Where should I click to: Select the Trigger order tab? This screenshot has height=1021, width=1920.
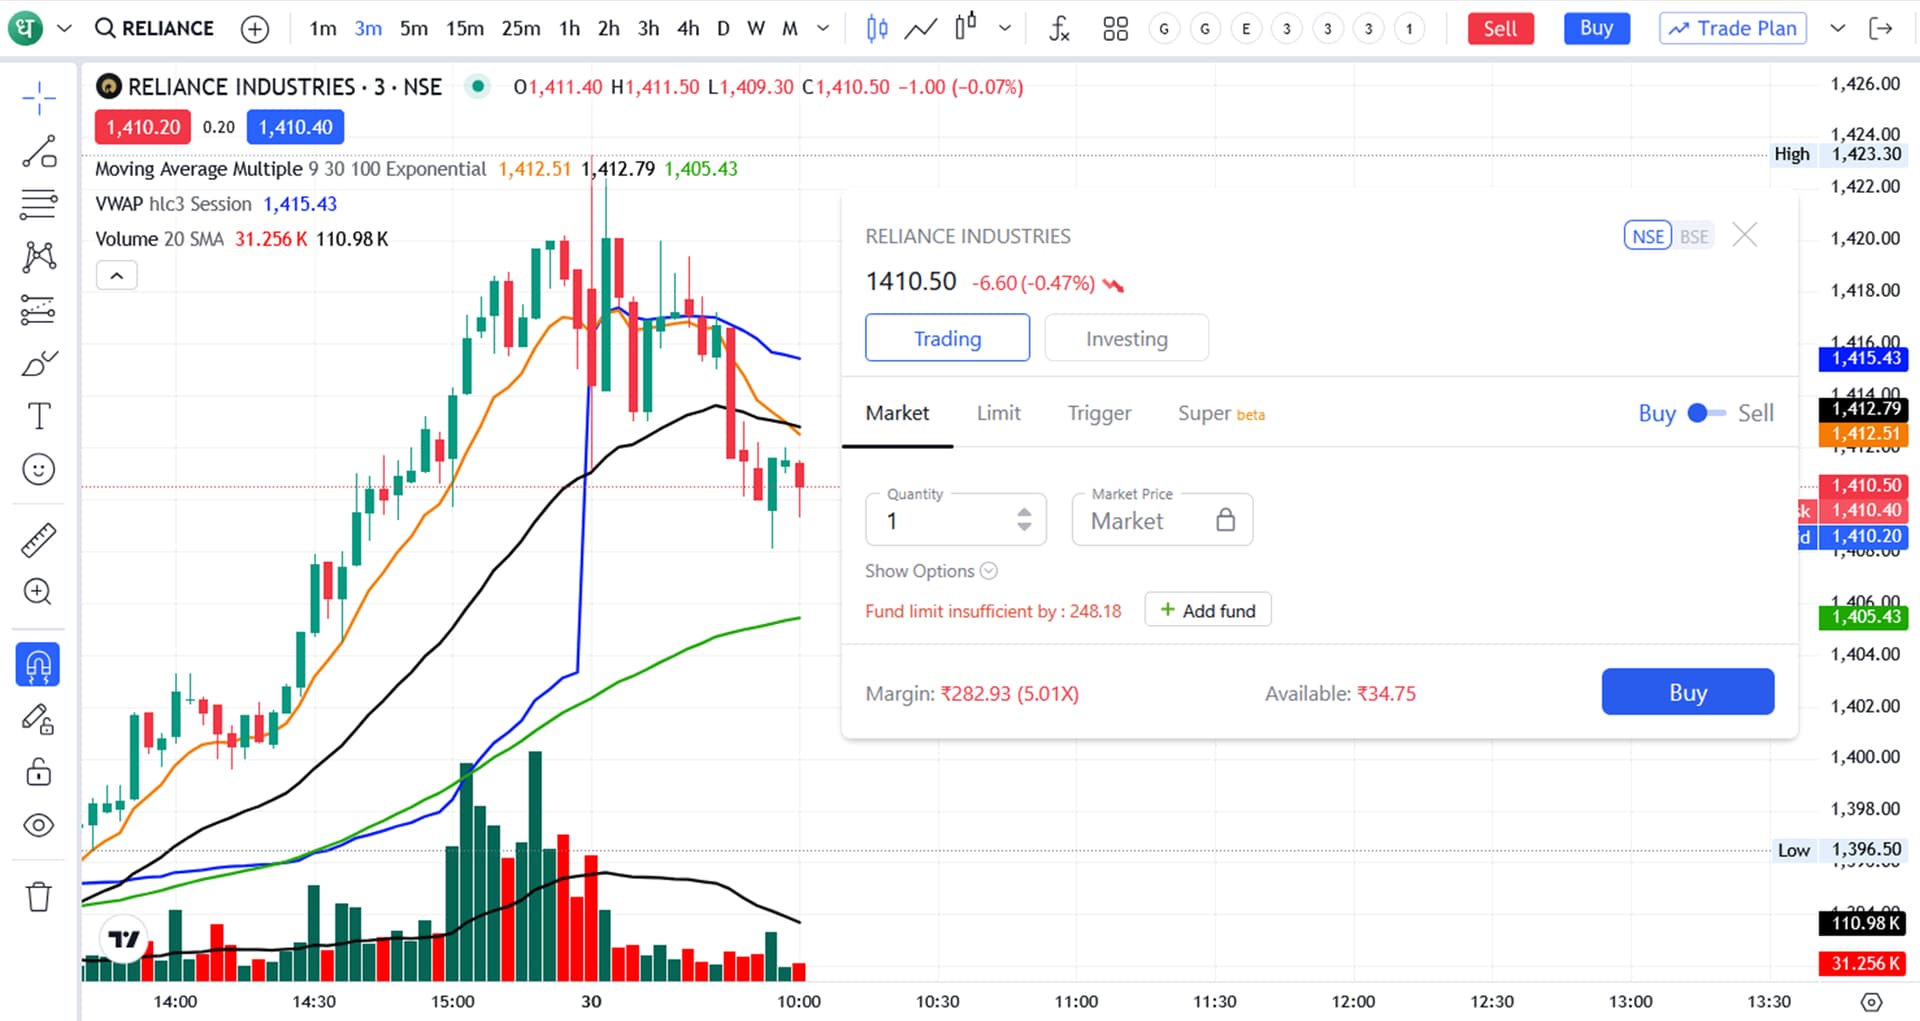click(x=1099, y=413)
